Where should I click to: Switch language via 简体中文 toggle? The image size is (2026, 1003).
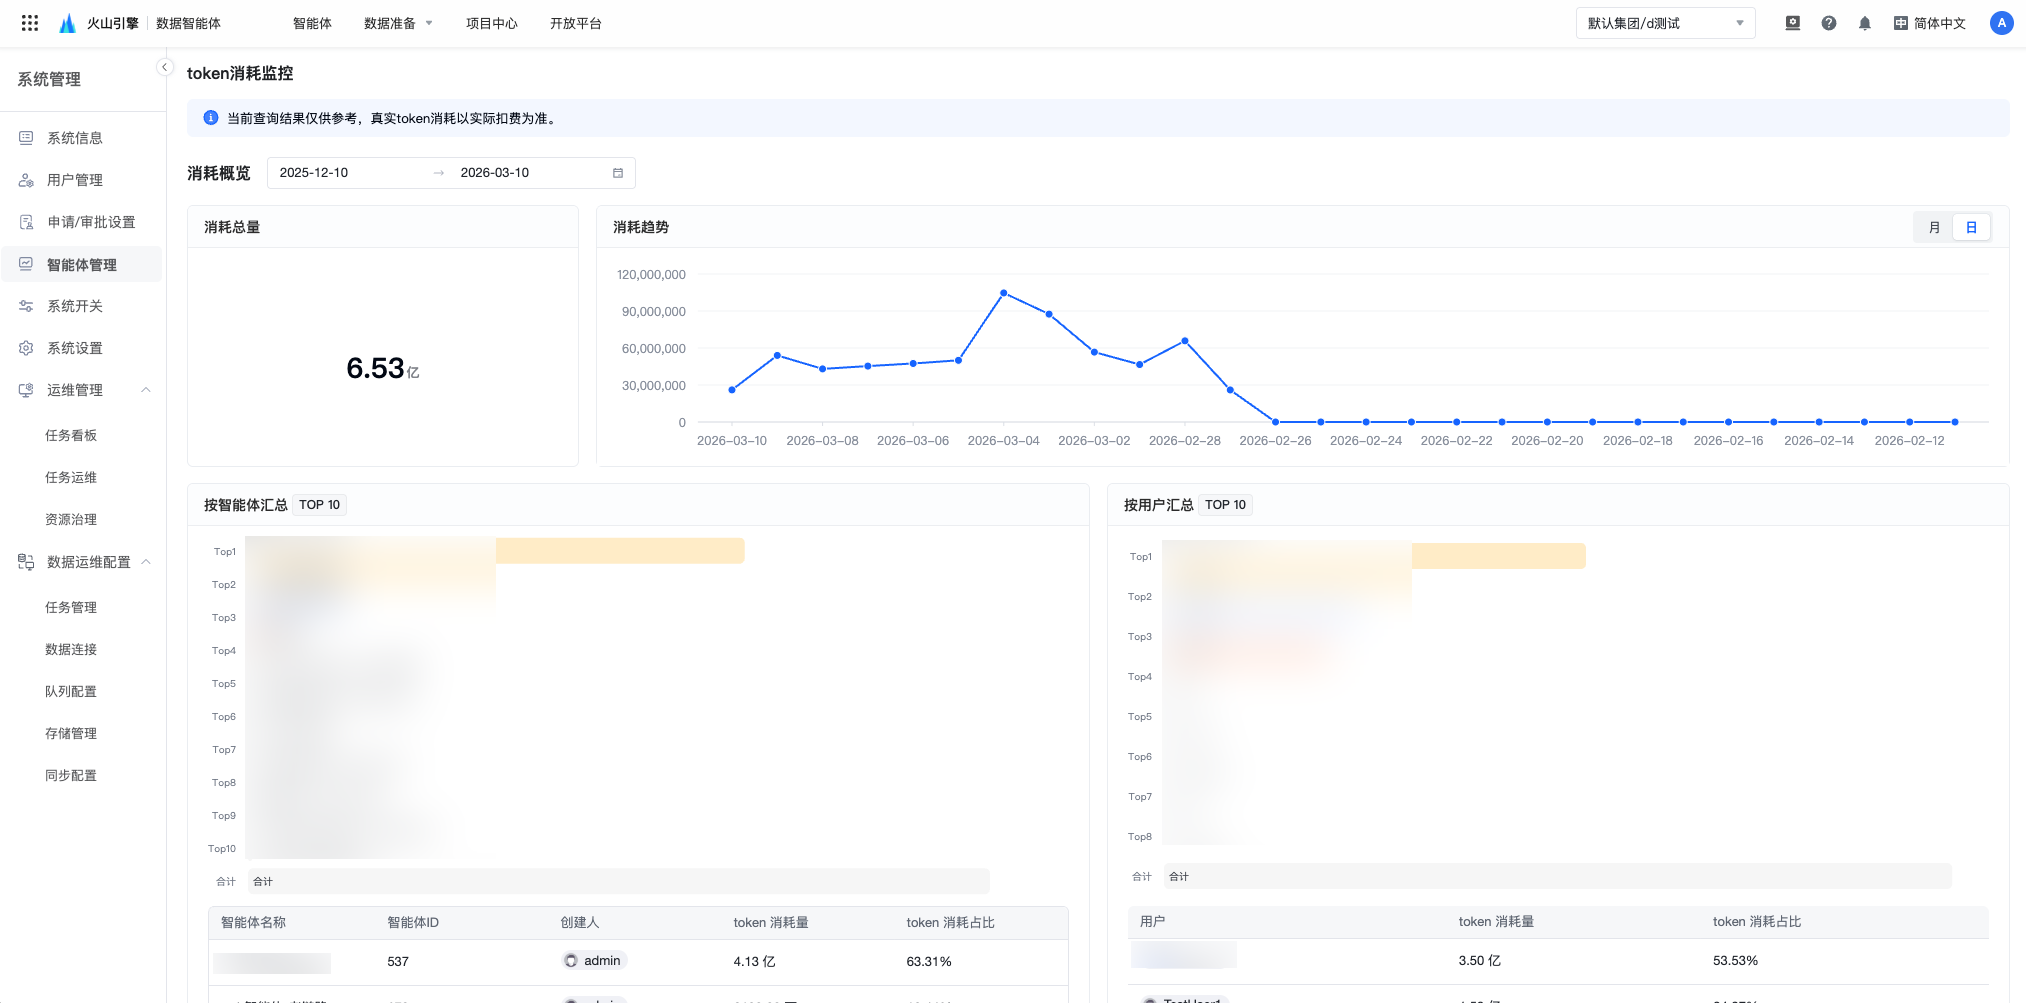(x=1929, y=23)
